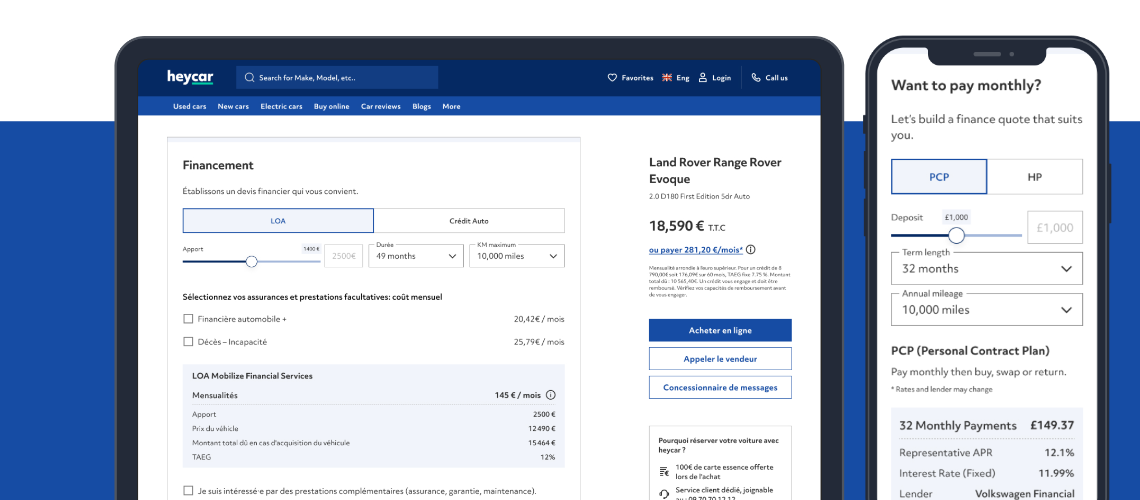Open the New cars menu

[x=233, y=106]
